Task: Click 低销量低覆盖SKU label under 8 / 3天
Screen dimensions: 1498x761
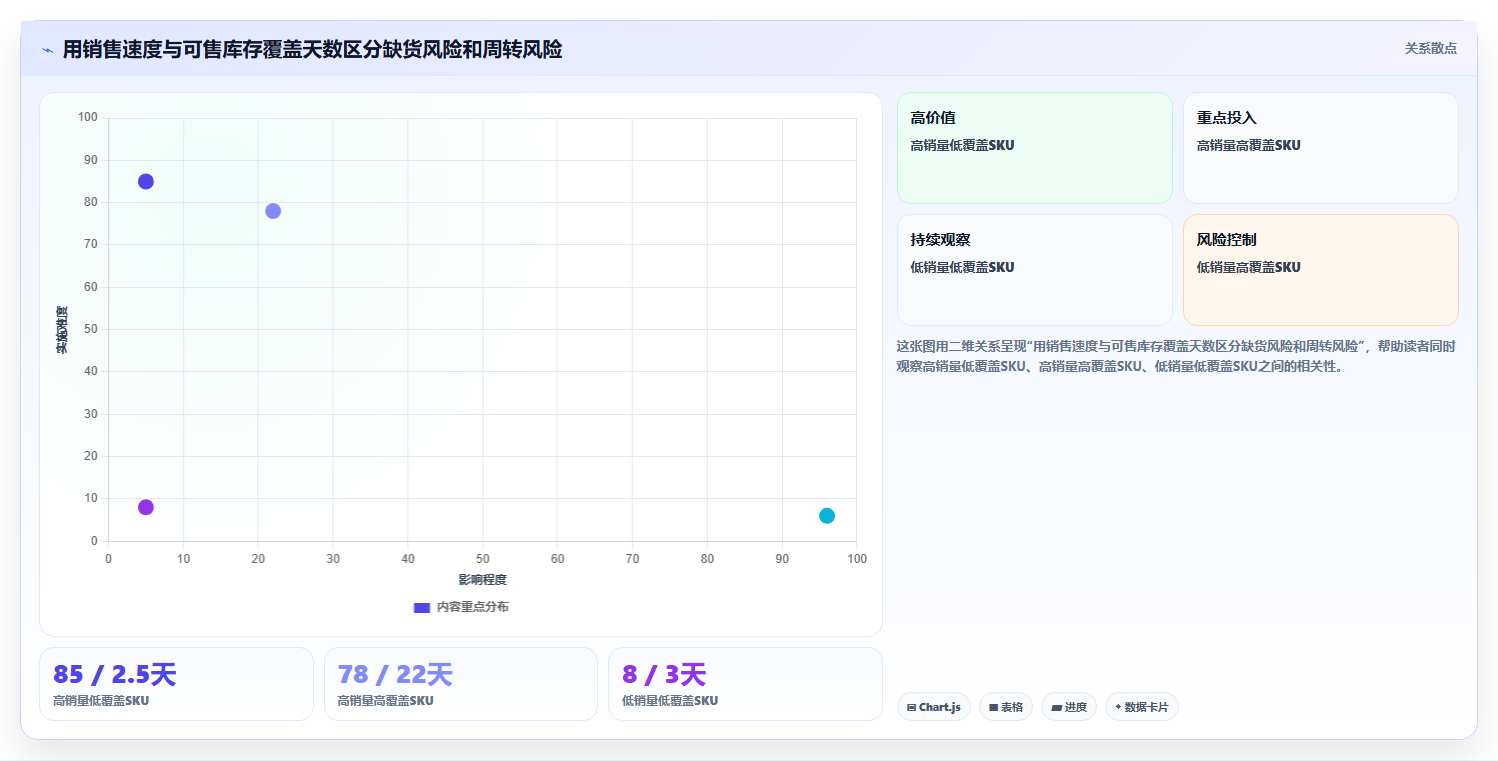Action: click(670, 701)
